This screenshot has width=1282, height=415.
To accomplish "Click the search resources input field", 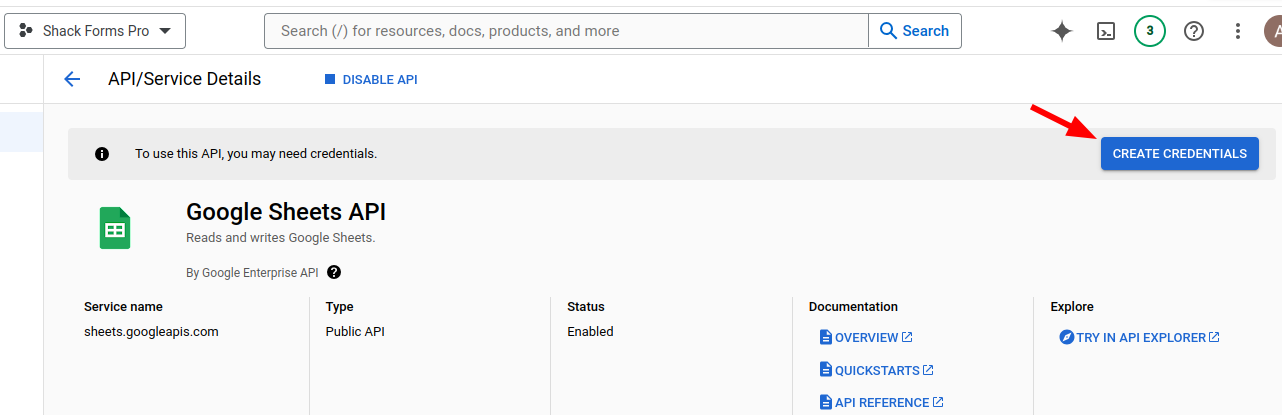I will click(566, 31).
